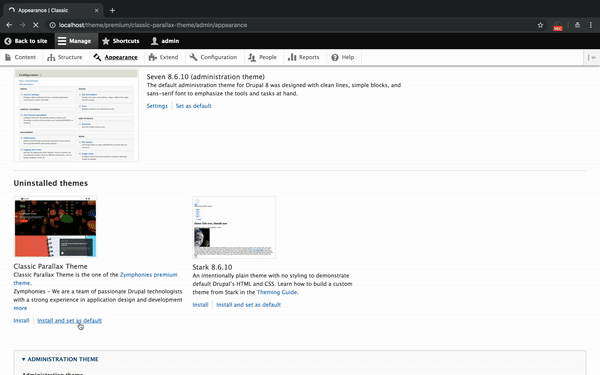View site info icon in address bar
600x375 pixels.
click(x=52, y=25)
